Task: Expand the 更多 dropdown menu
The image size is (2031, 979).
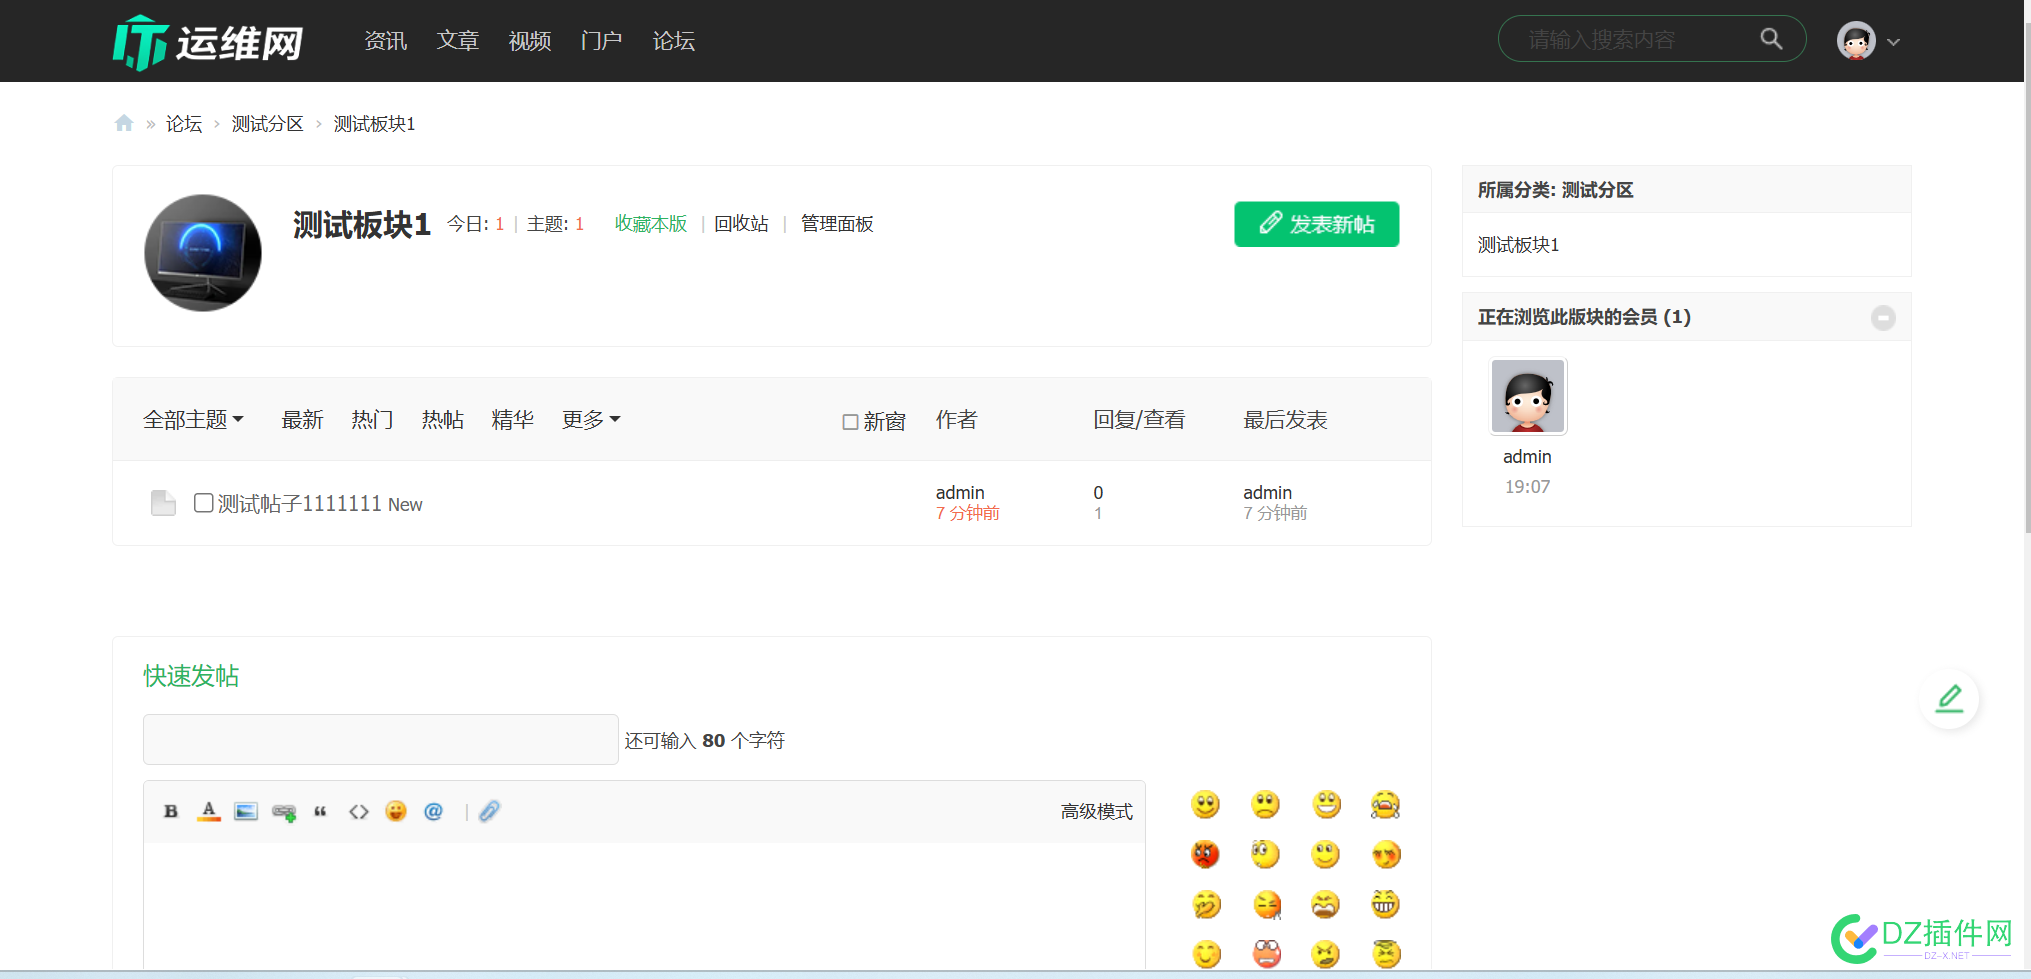Action: (590, 419)
